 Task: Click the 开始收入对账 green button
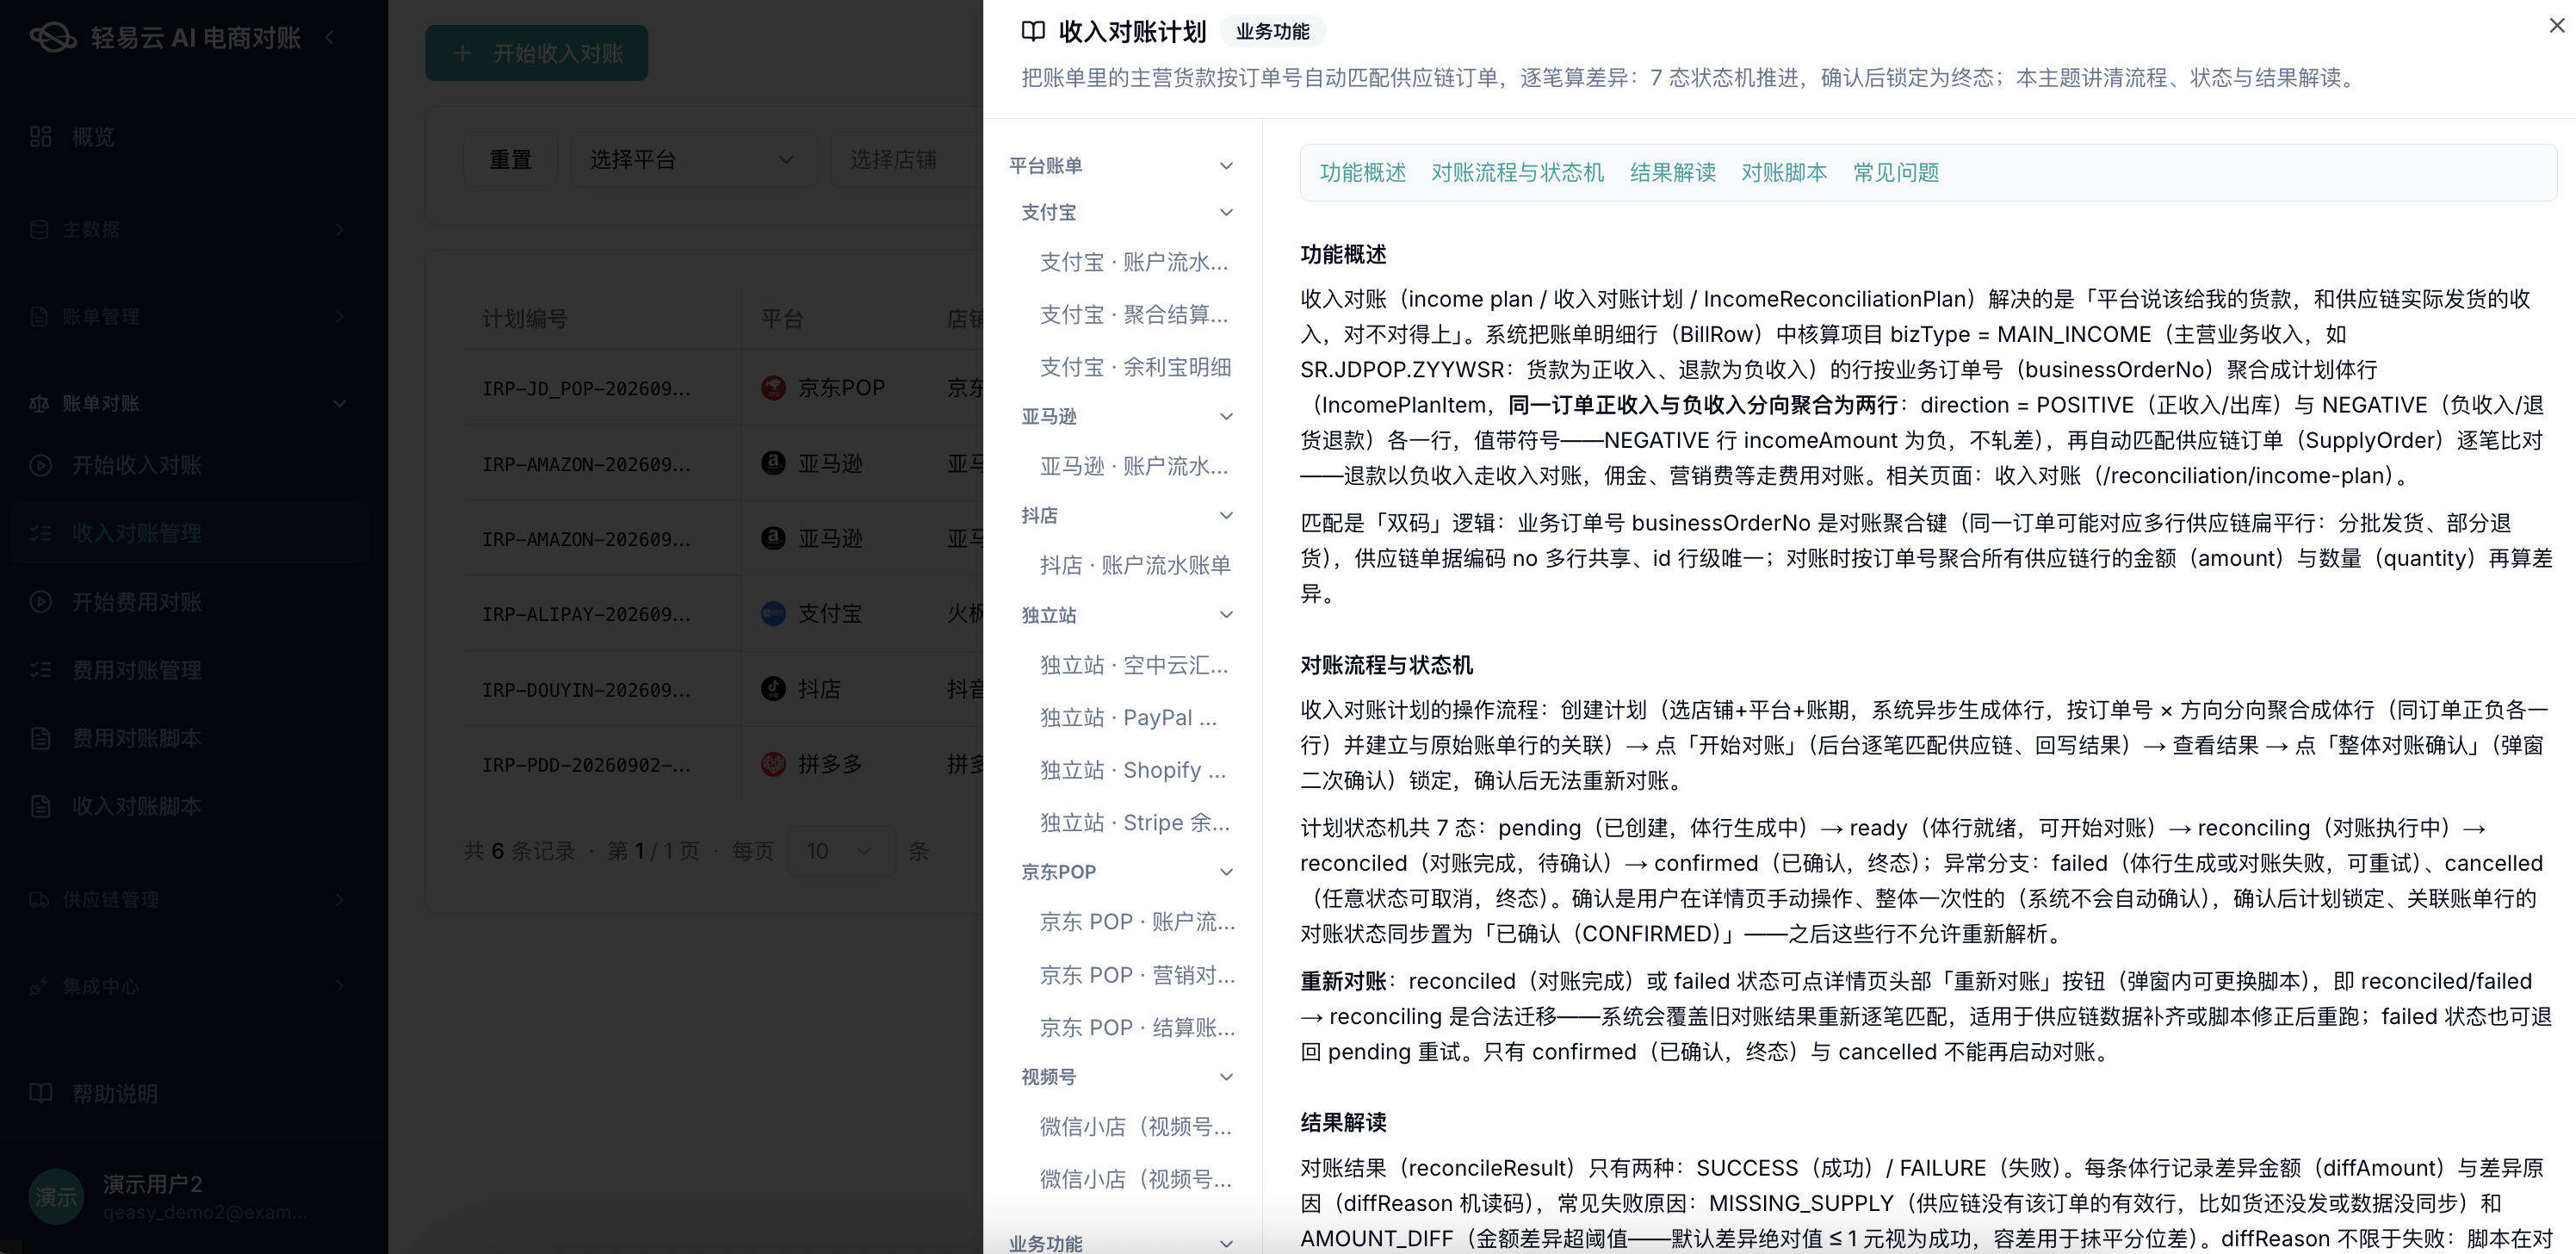(536, 53)
